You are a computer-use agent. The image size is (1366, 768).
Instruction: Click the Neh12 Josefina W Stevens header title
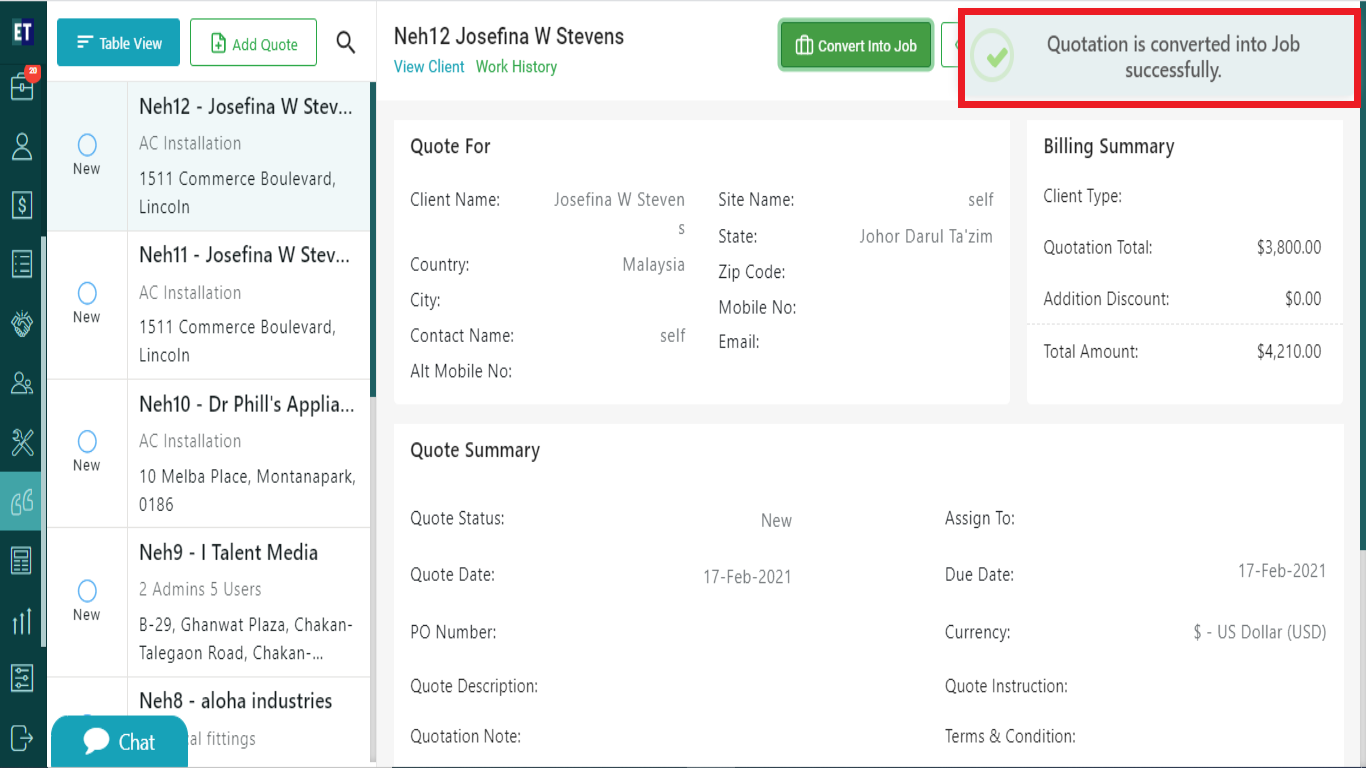pyautogui.click(x=509, y=36)
